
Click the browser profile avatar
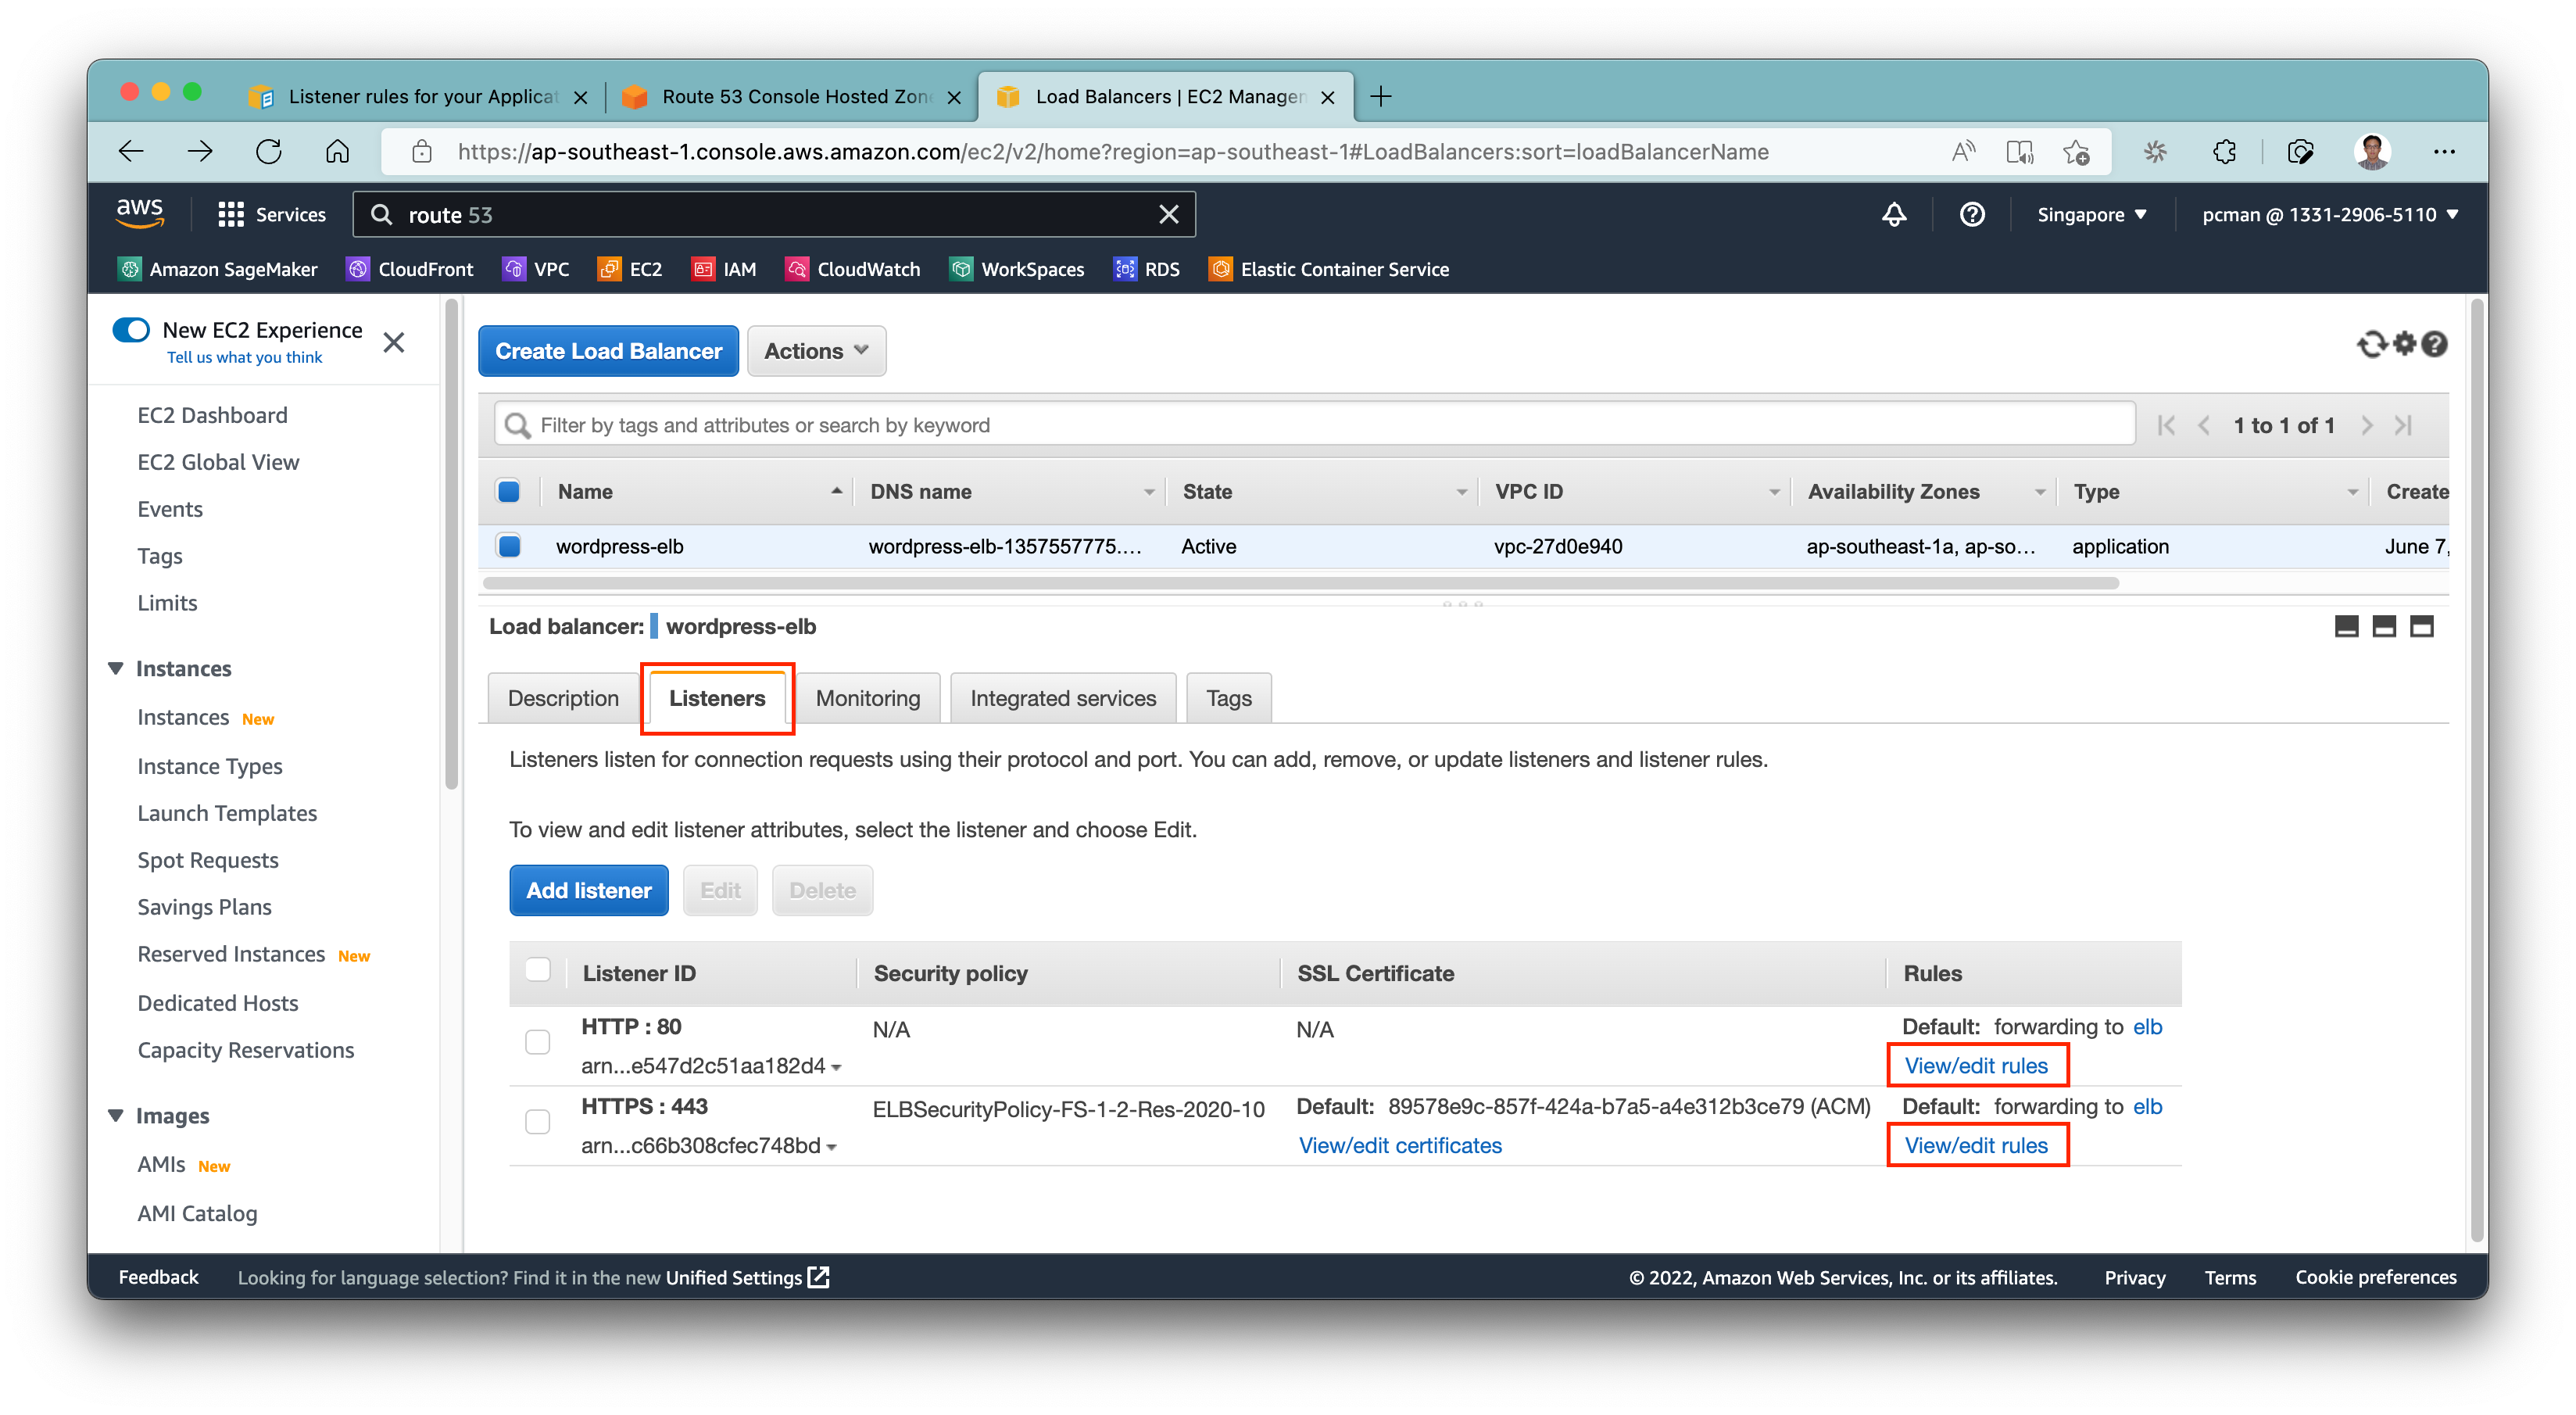coord(2372,152)
